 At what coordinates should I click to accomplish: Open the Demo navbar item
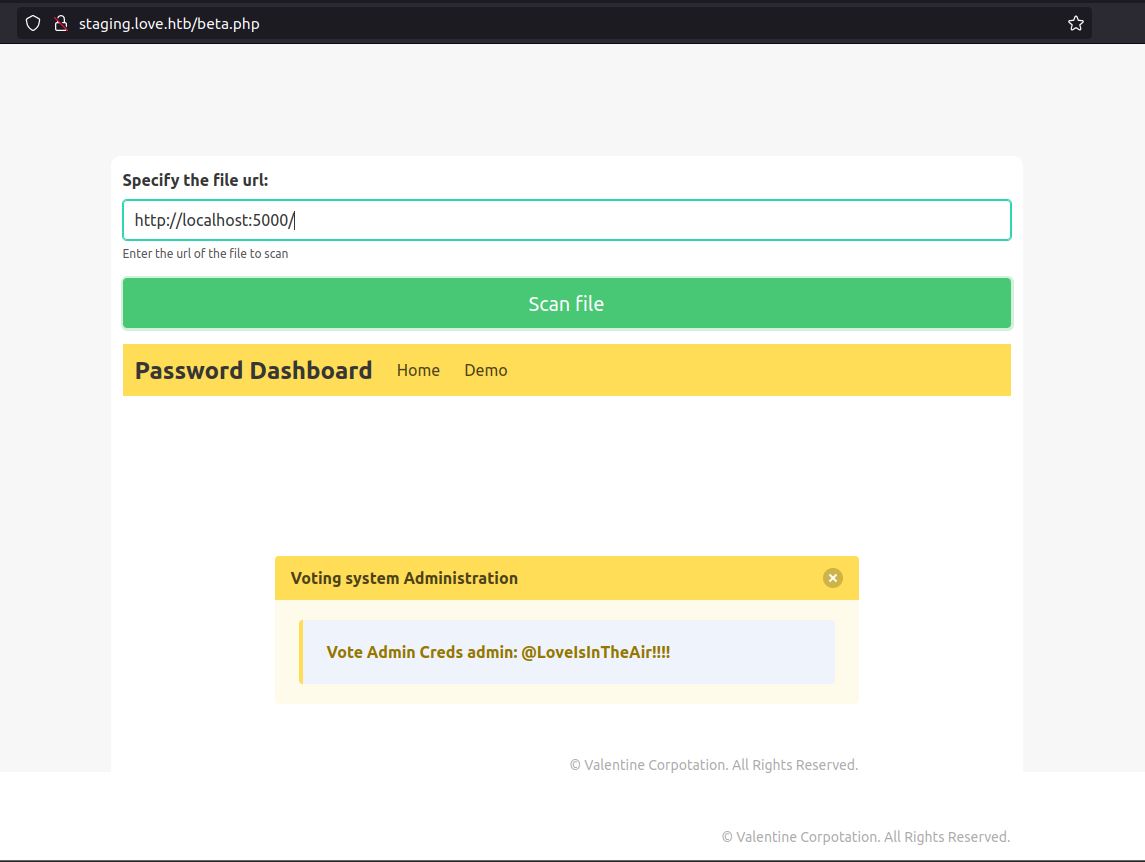point(485,370)
